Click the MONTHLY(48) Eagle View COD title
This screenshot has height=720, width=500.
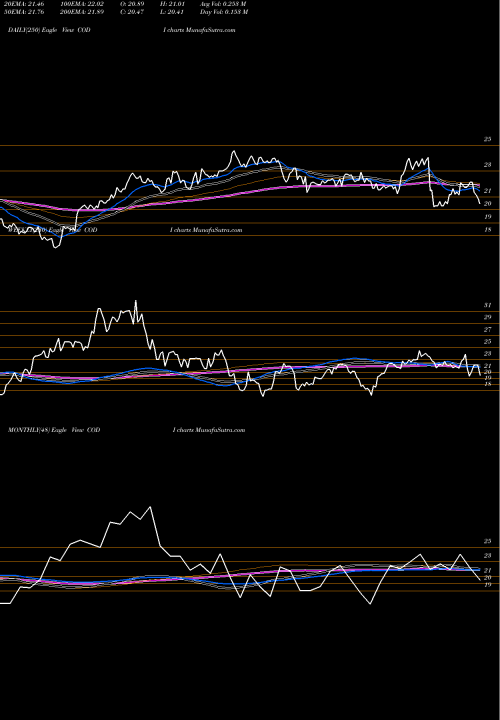54,430
